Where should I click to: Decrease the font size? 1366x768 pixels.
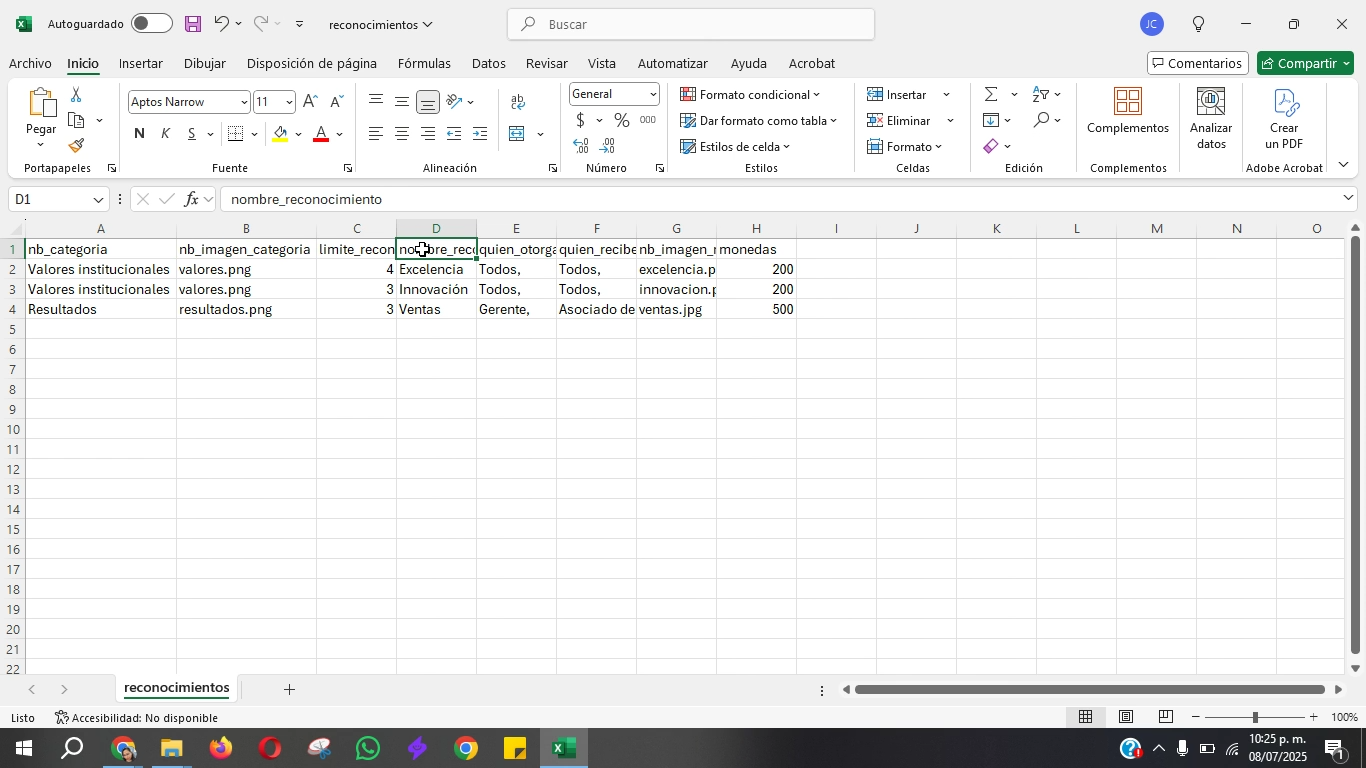click(x=336, y=102)
